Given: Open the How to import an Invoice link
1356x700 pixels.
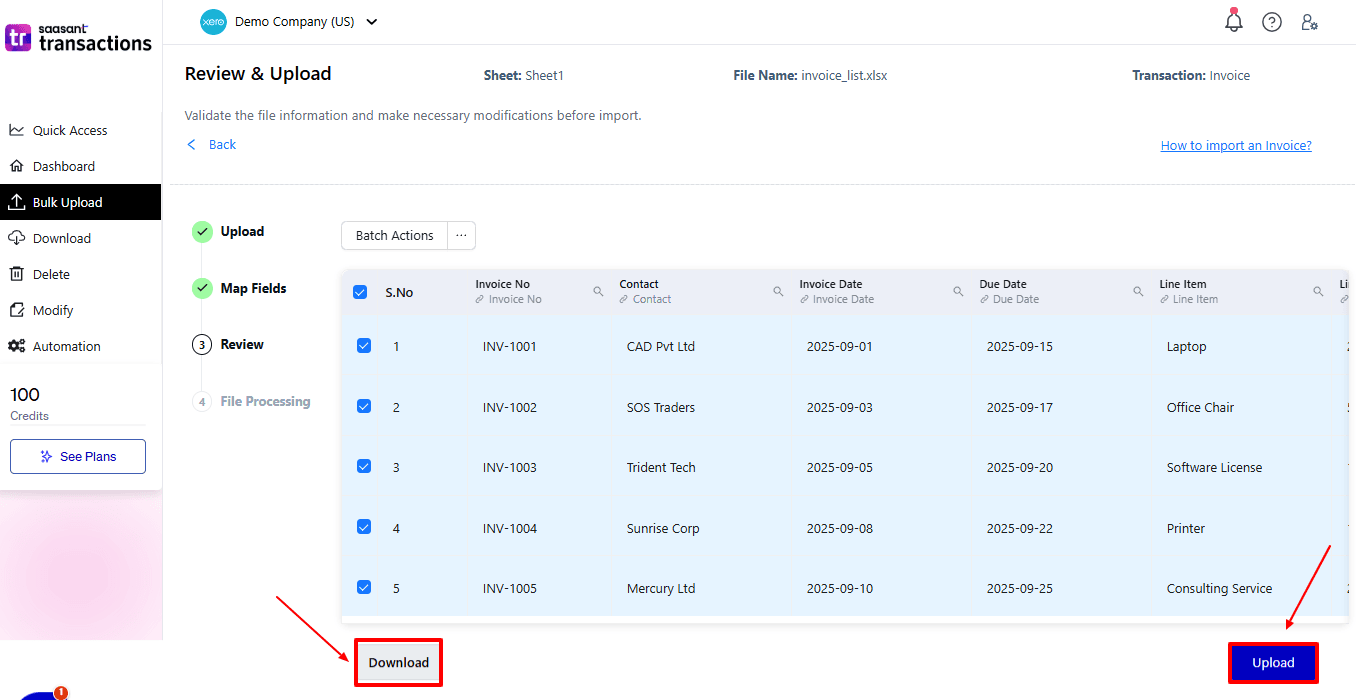Looking at the screenshot, I should [x=1235, y=145].
